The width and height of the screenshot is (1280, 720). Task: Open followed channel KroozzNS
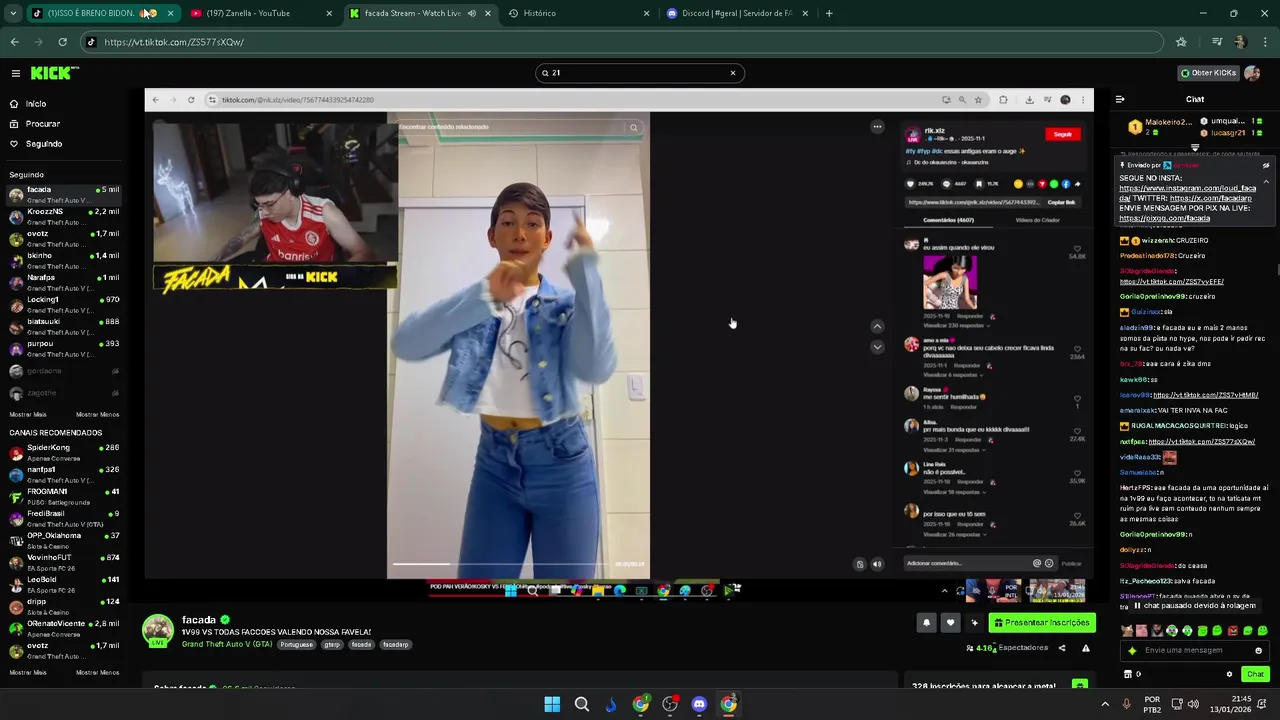[64, 216]
